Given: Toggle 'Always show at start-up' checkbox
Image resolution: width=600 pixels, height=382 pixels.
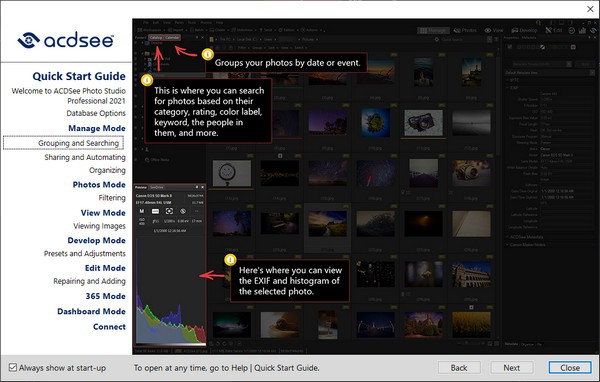Looking at the screenshot, I should (x=13, y=367).
